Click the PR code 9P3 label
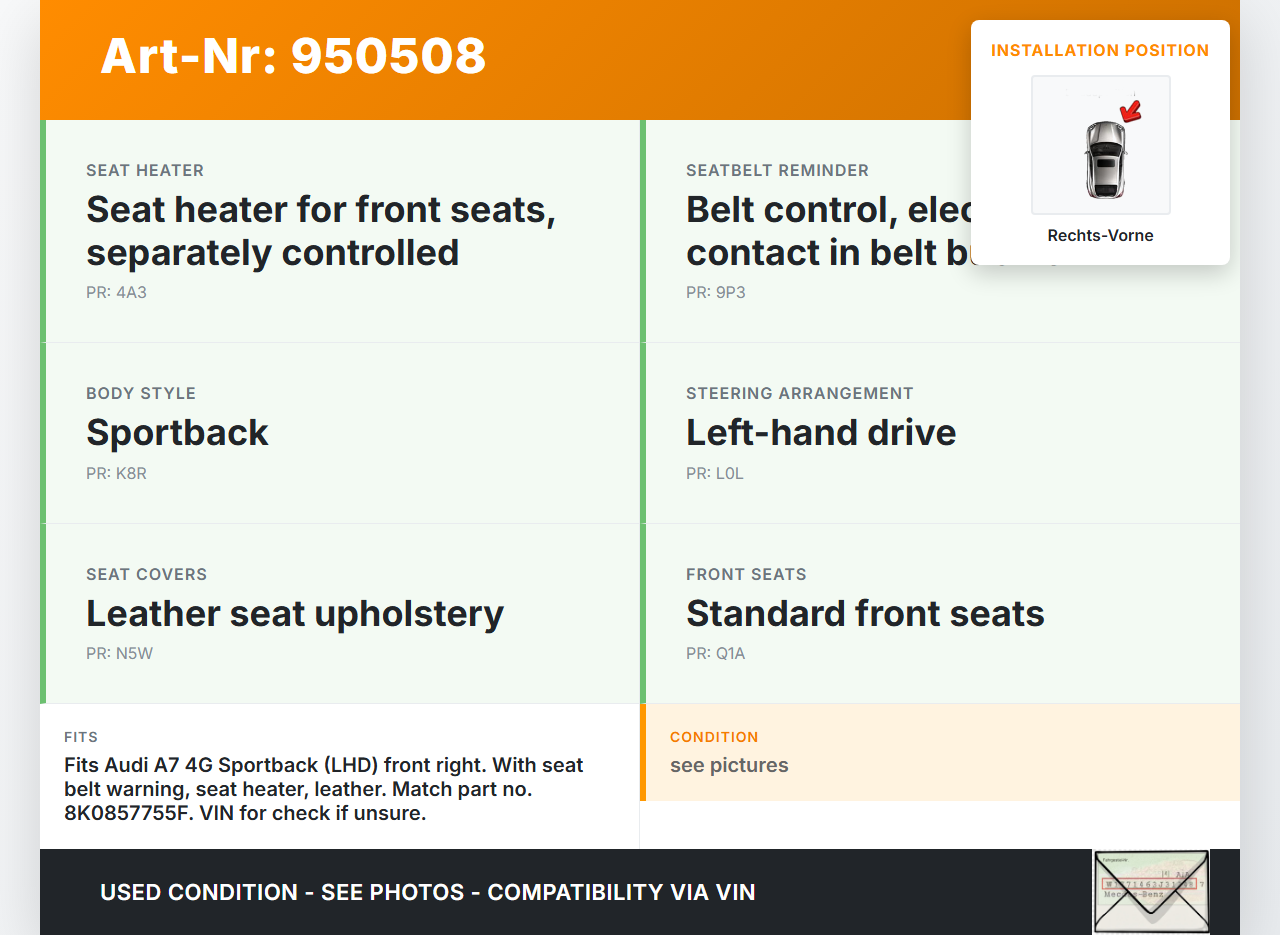This screenshot has width=1280, height=935. [716, 293]
